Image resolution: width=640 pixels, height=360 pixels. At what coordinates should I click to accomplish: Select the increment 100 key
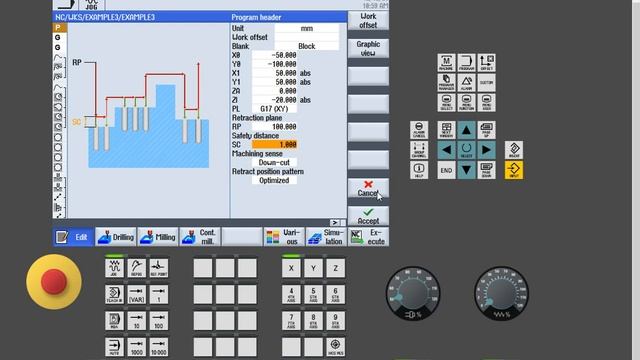pyautogui.click(x=159, y=321)
